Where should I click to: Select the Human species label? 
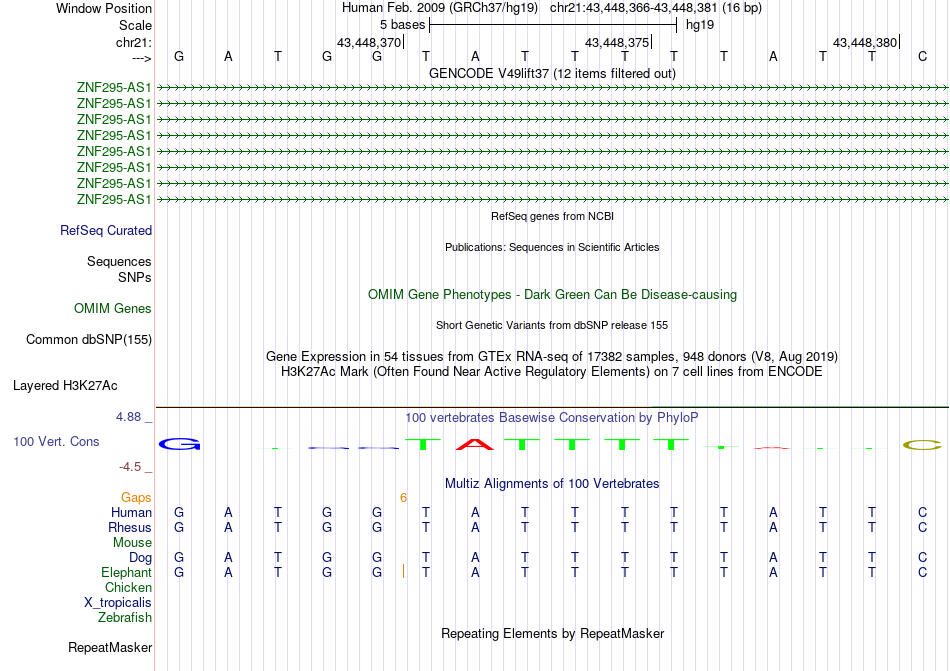131,513
